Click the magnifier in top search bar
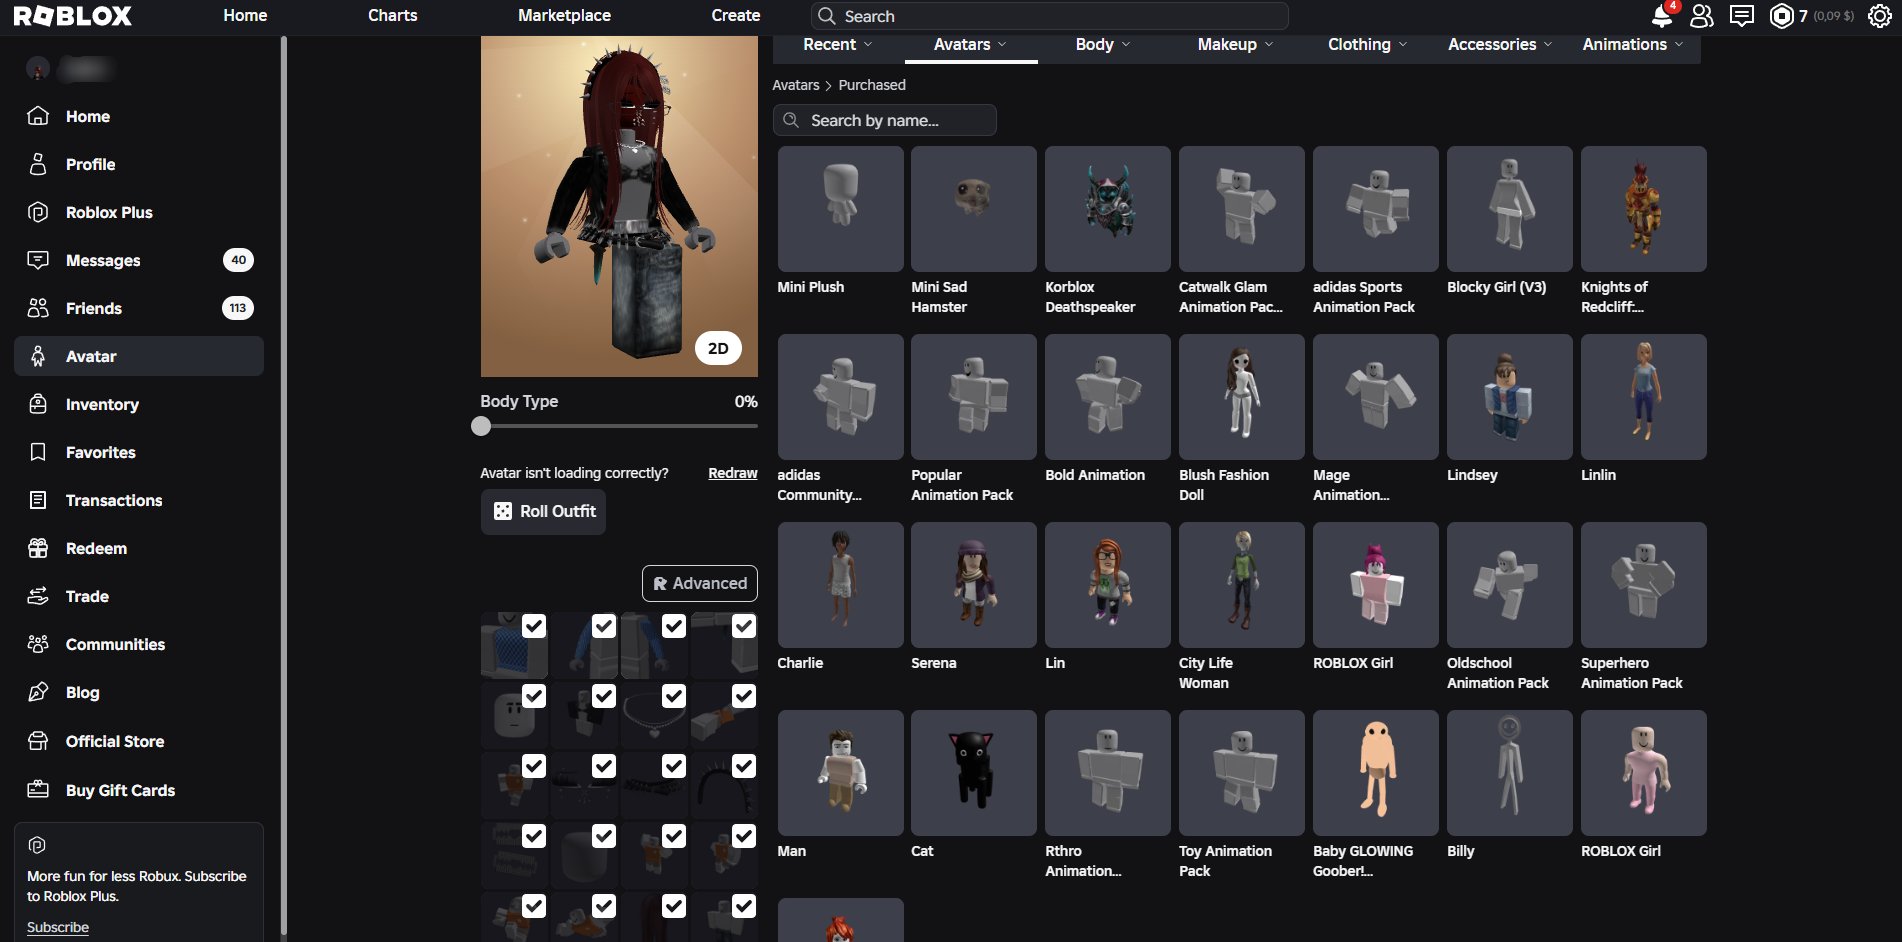 pos(826,16)
